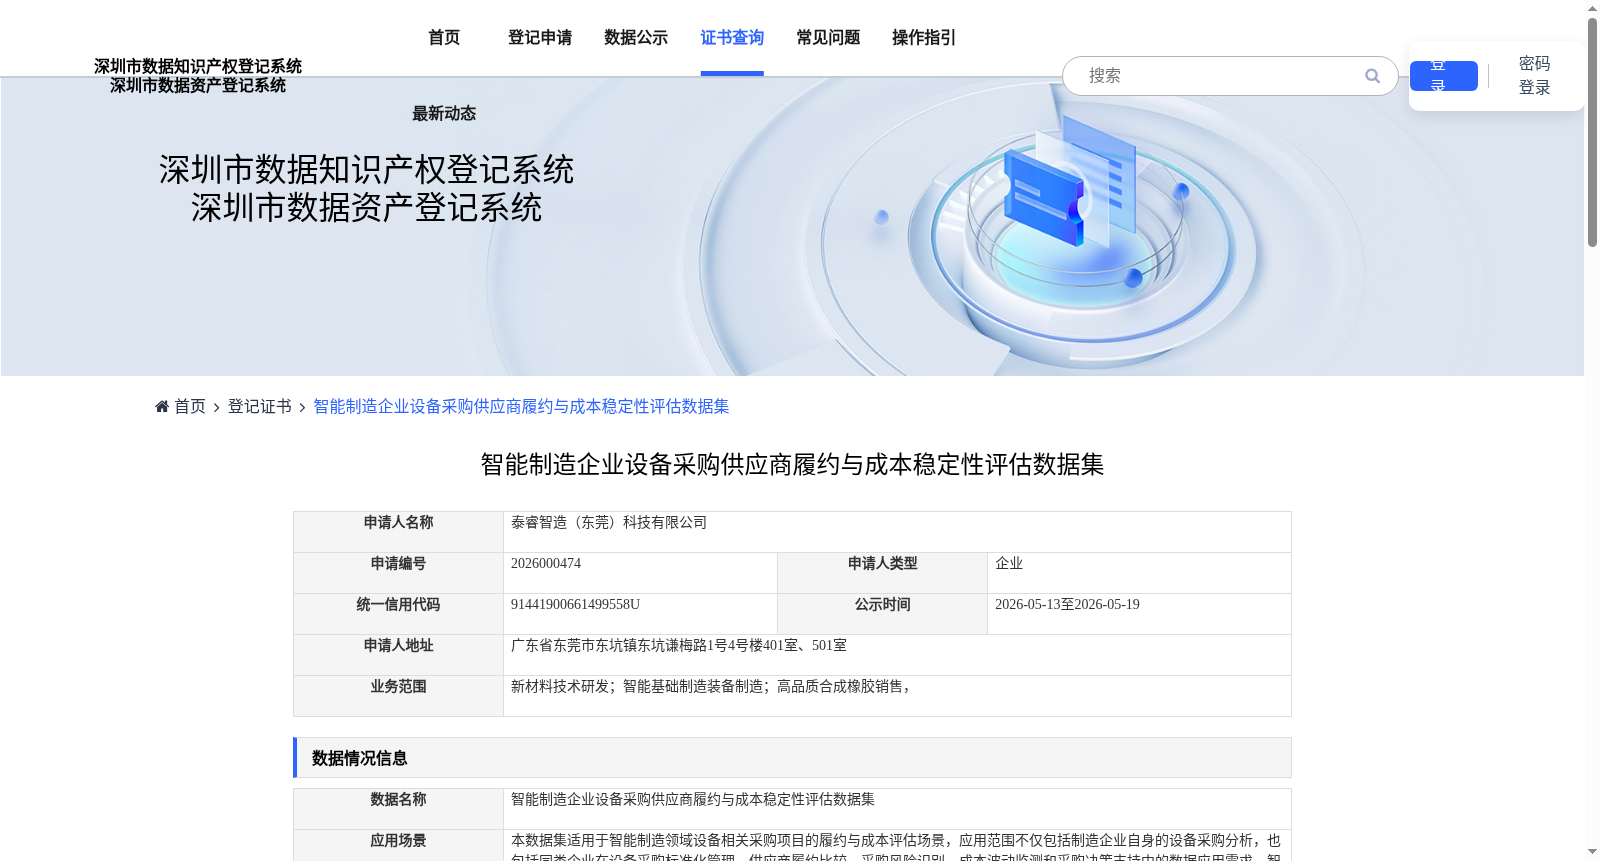Click the vertical page scrollbar thumb
Screen dimensions: 1600x861
1592,130
